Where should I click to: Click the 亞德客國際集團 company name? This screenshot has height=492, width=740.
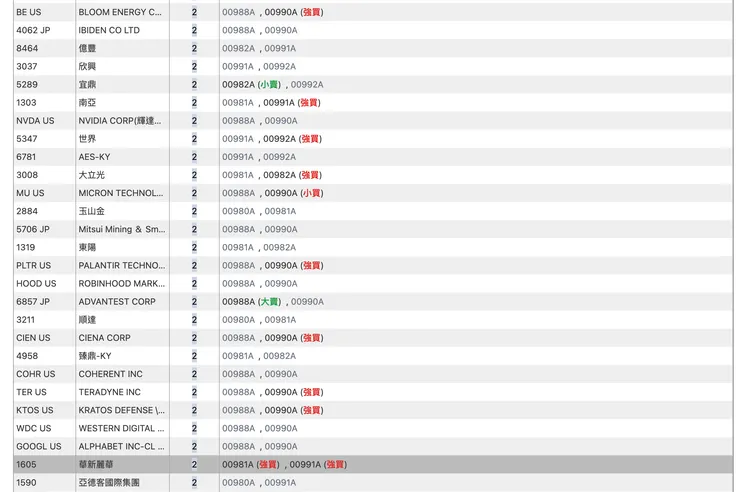coord(109,483)
